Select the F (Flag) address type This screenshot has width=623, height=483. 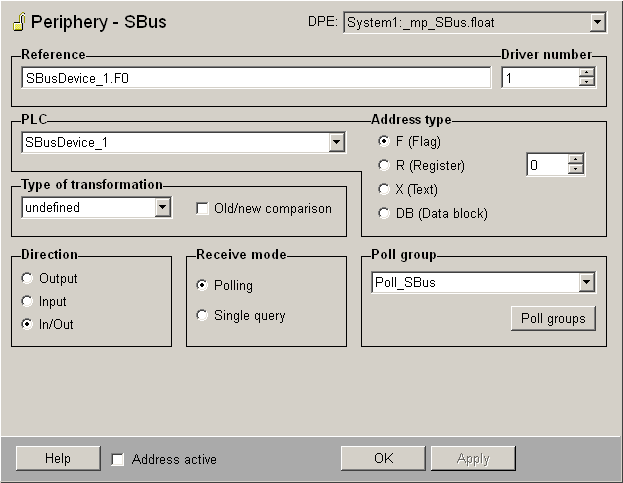pos(384,141)
